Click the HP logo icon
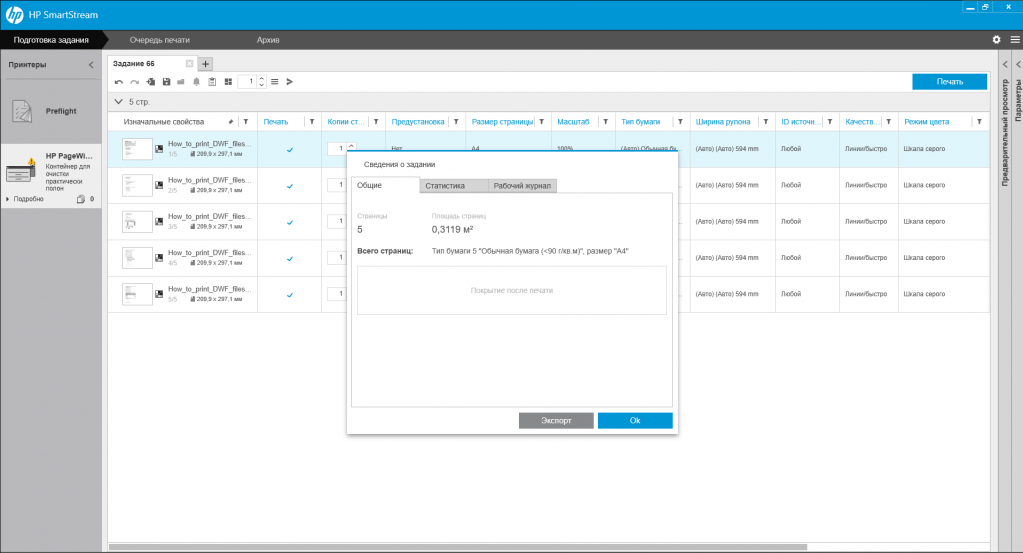 (x=14, y=14)
